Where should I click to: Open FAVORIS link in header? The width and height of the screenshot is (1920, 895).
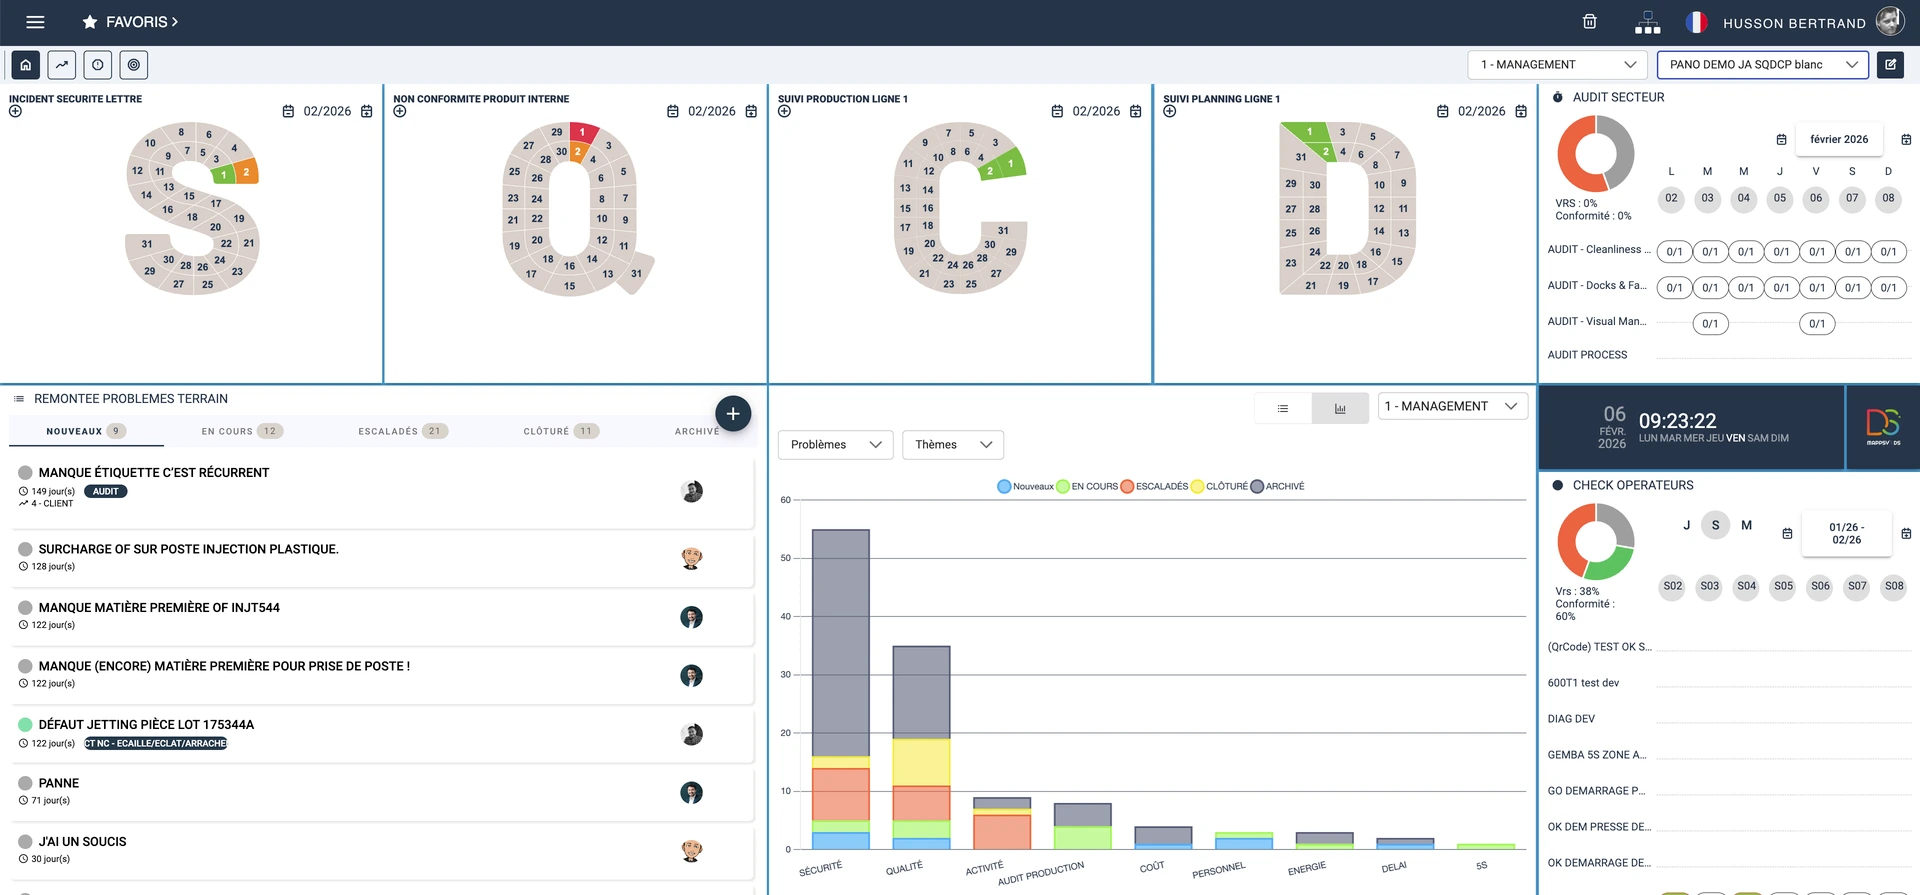(x=131, y=22)
